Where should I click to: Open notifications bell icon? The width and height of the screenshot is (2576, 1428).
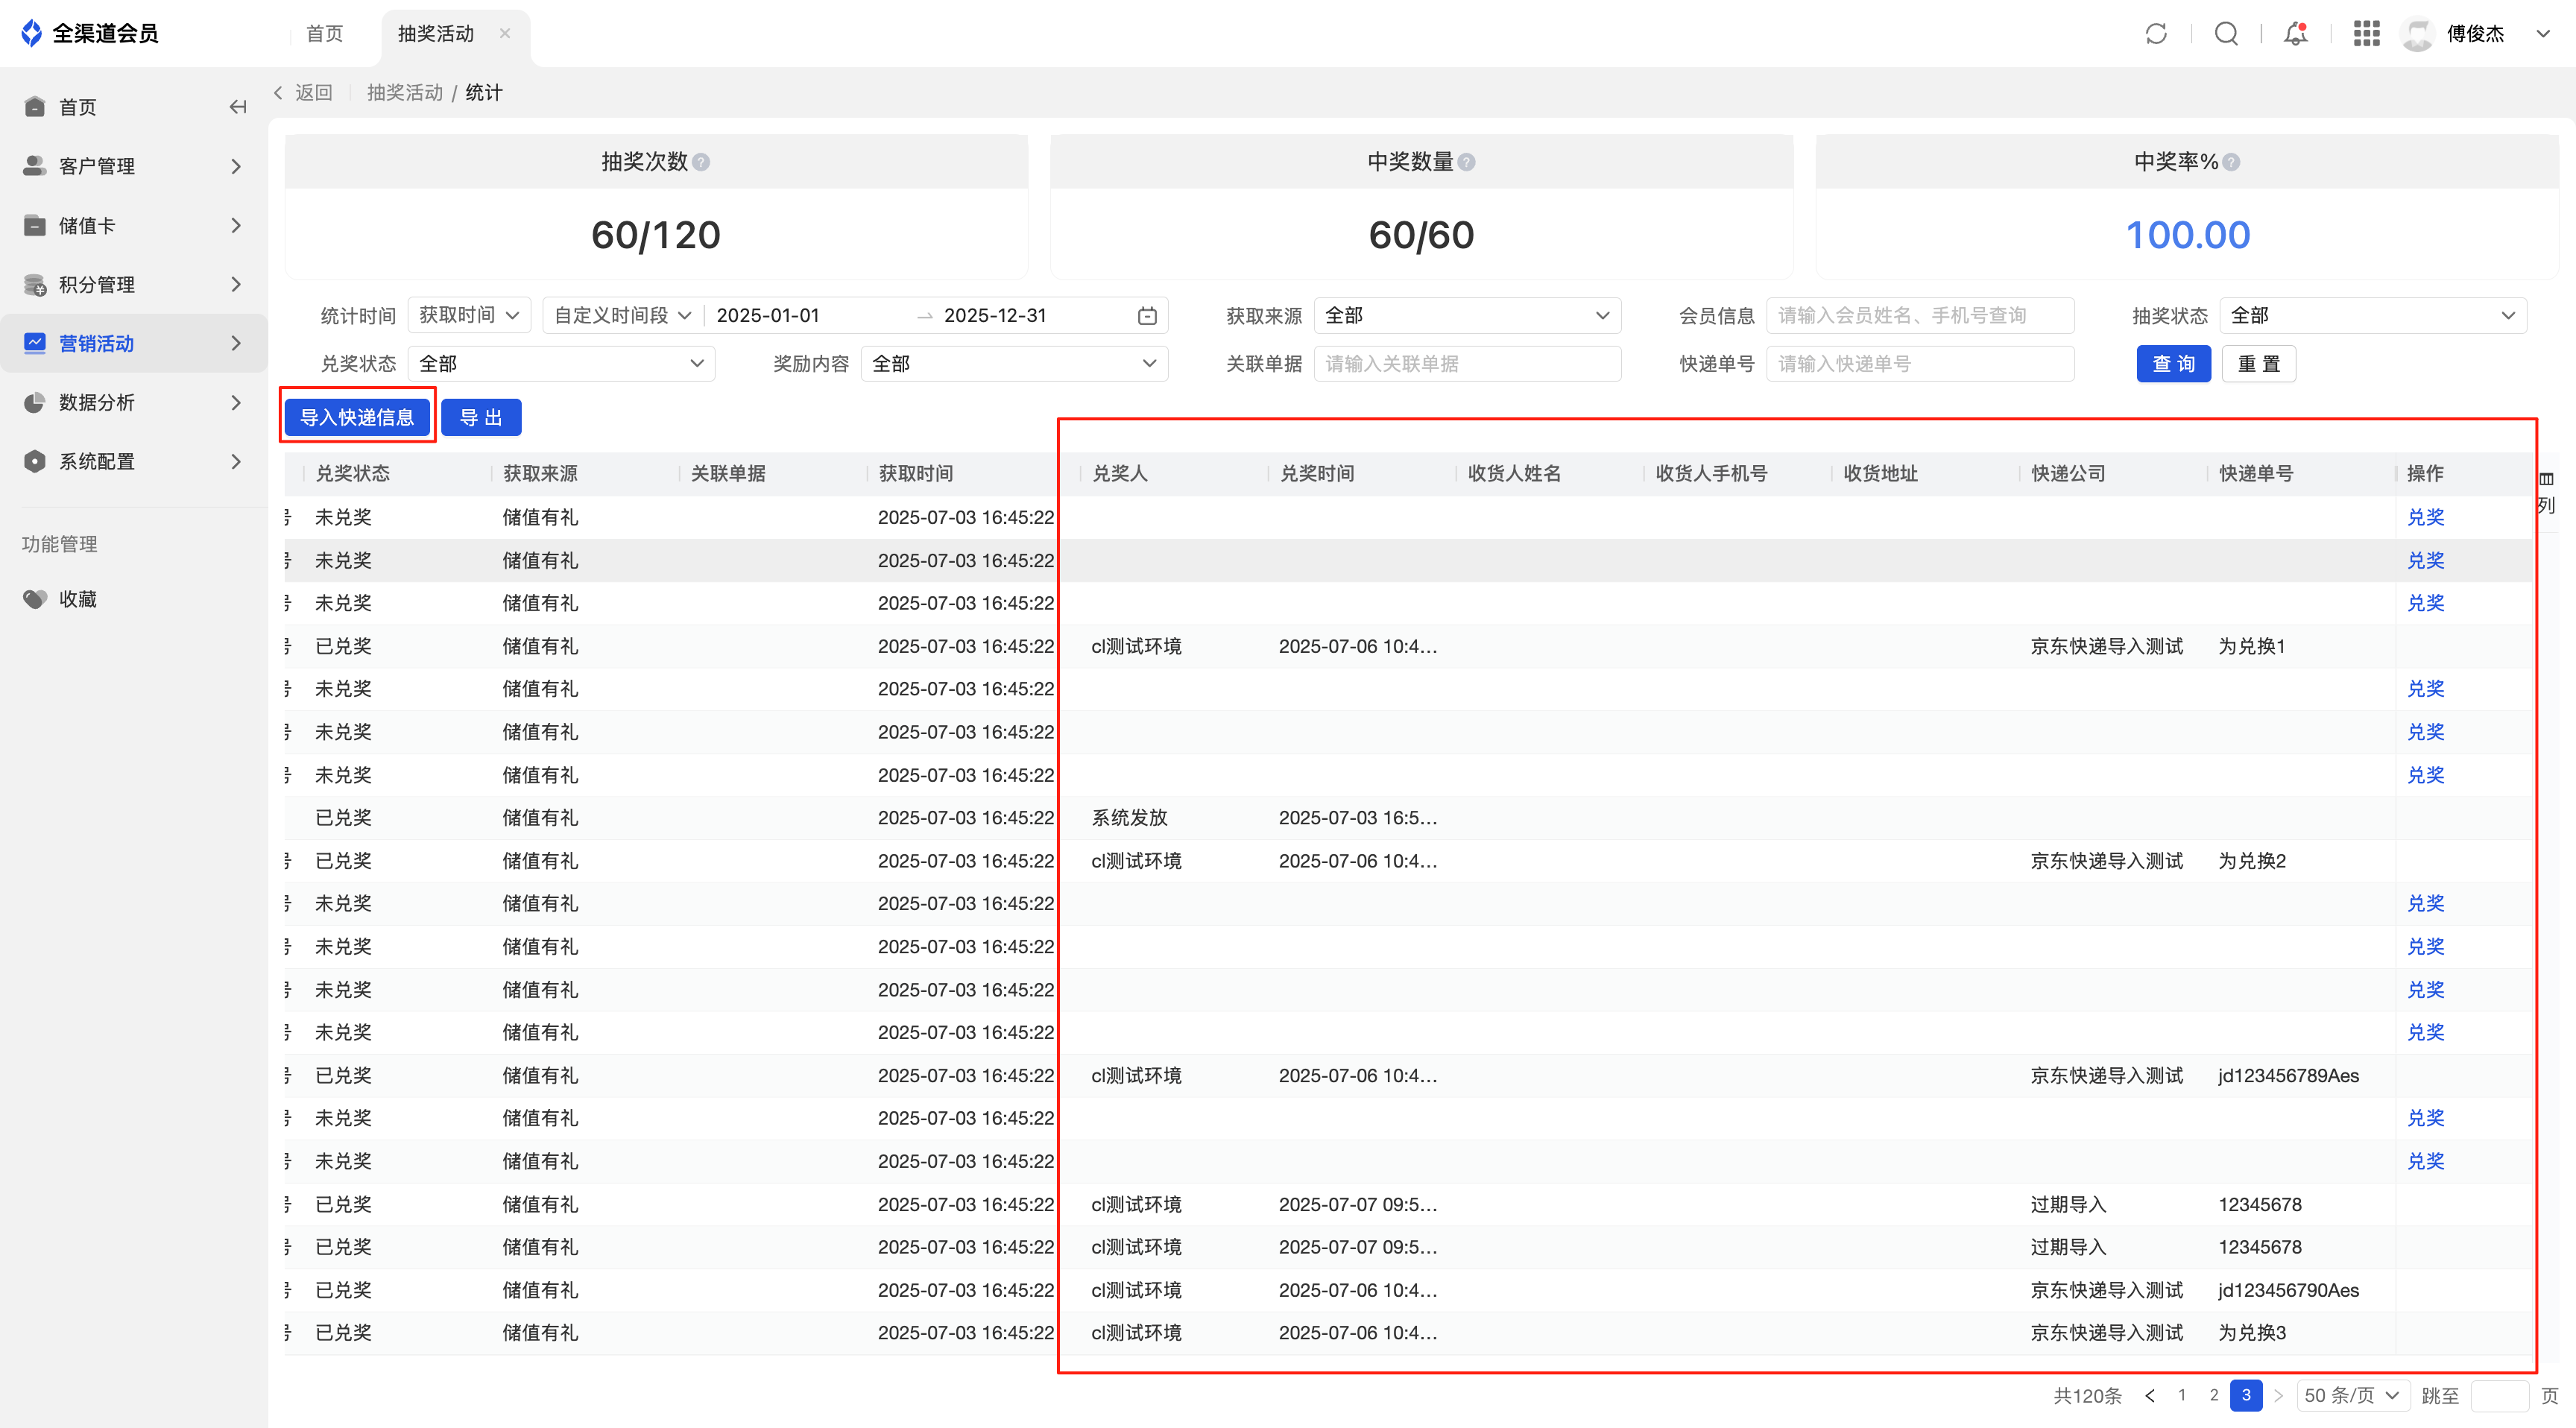2296,33
